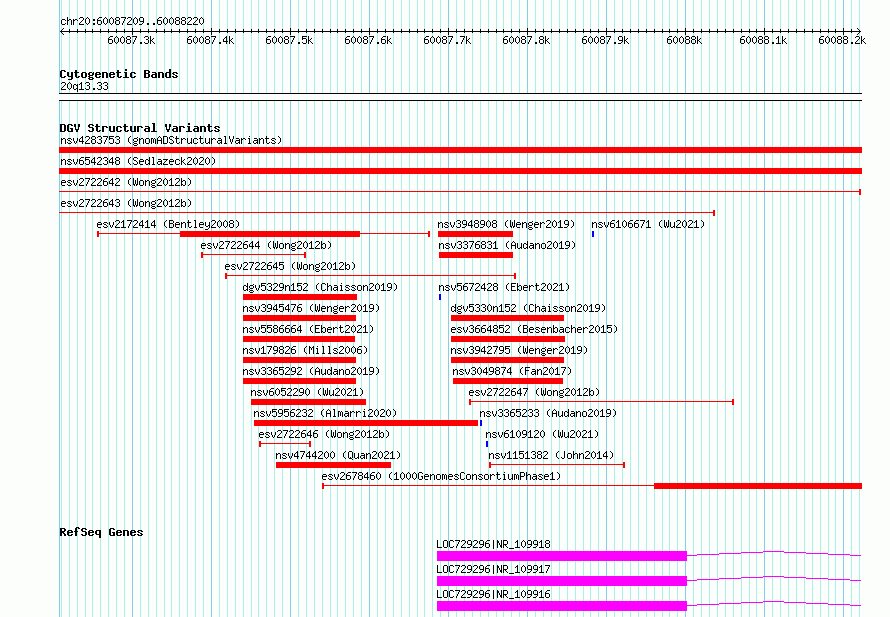Click the nsv4283753 gnomADStructuralVariants label
This screenshot has height=617, width=890.
click(171, 140)
